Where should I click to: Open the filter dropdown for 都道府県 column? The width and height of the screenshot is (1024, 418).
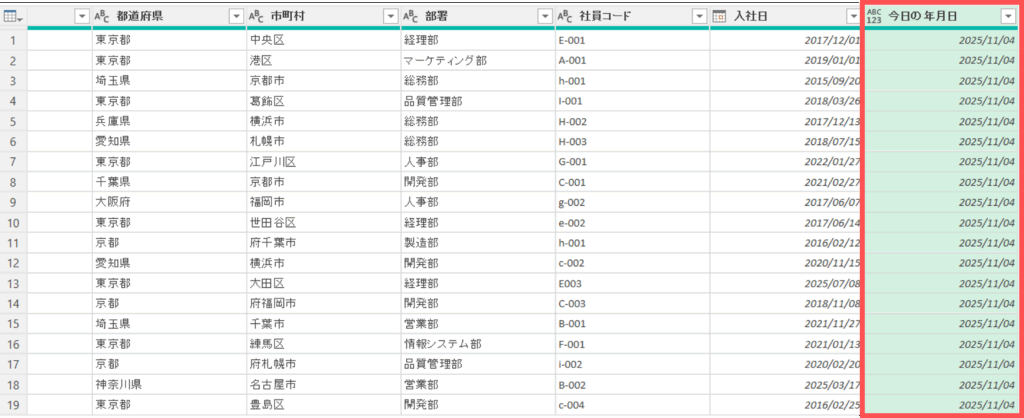(x=236, y=17)
